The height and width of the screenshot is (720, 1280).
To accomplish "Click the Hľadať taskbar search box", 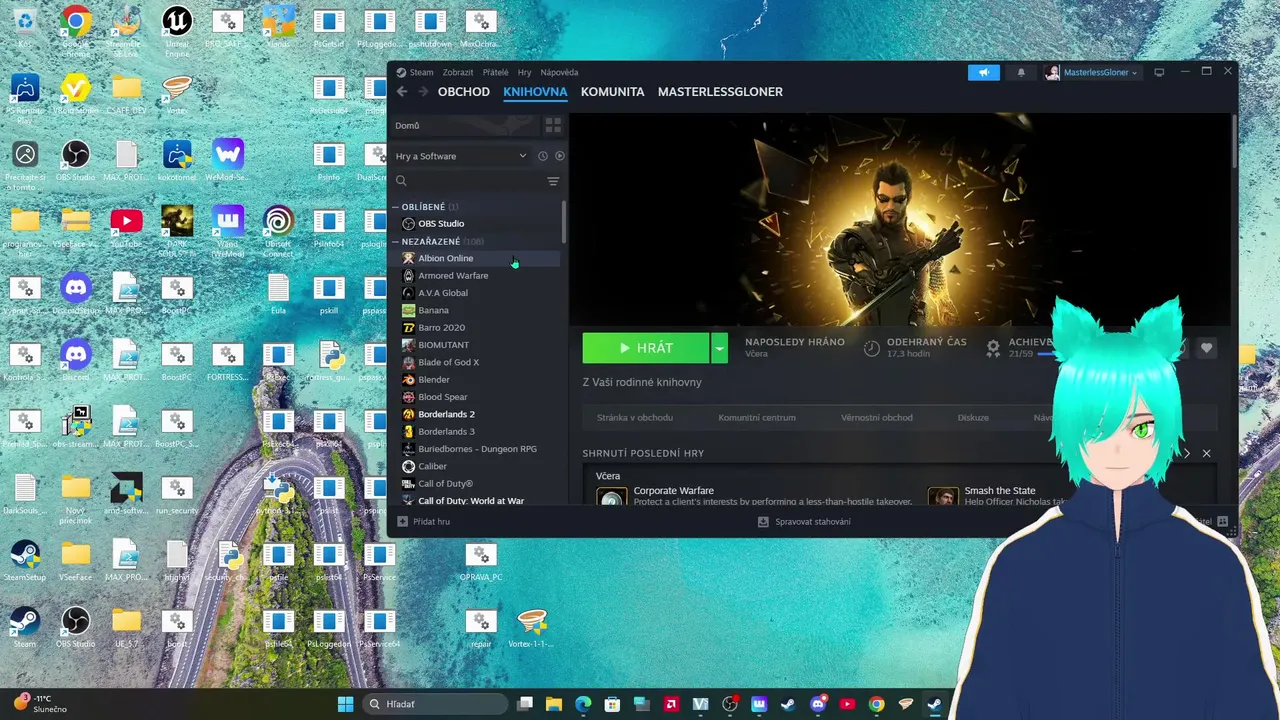I will (435, 704).
